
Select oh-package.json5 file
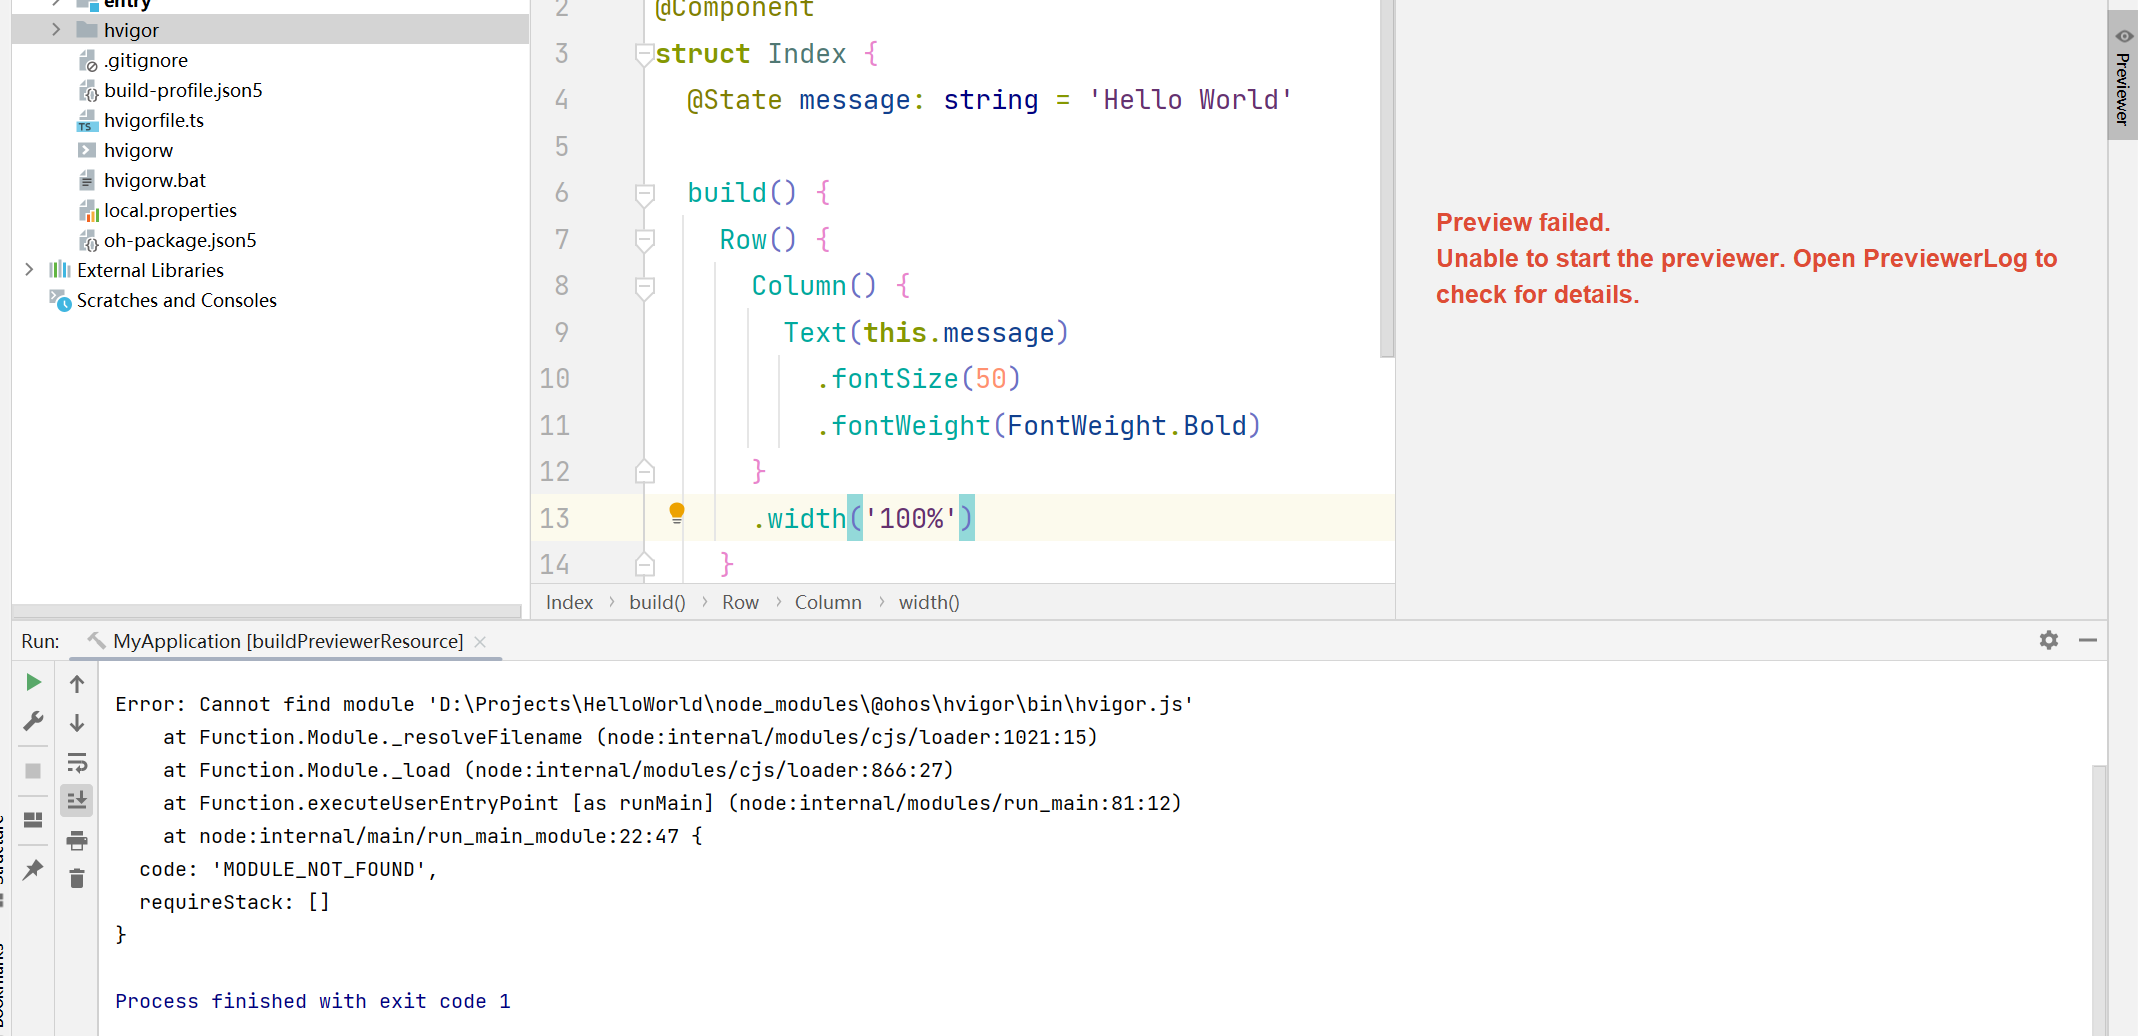point(180,240)
